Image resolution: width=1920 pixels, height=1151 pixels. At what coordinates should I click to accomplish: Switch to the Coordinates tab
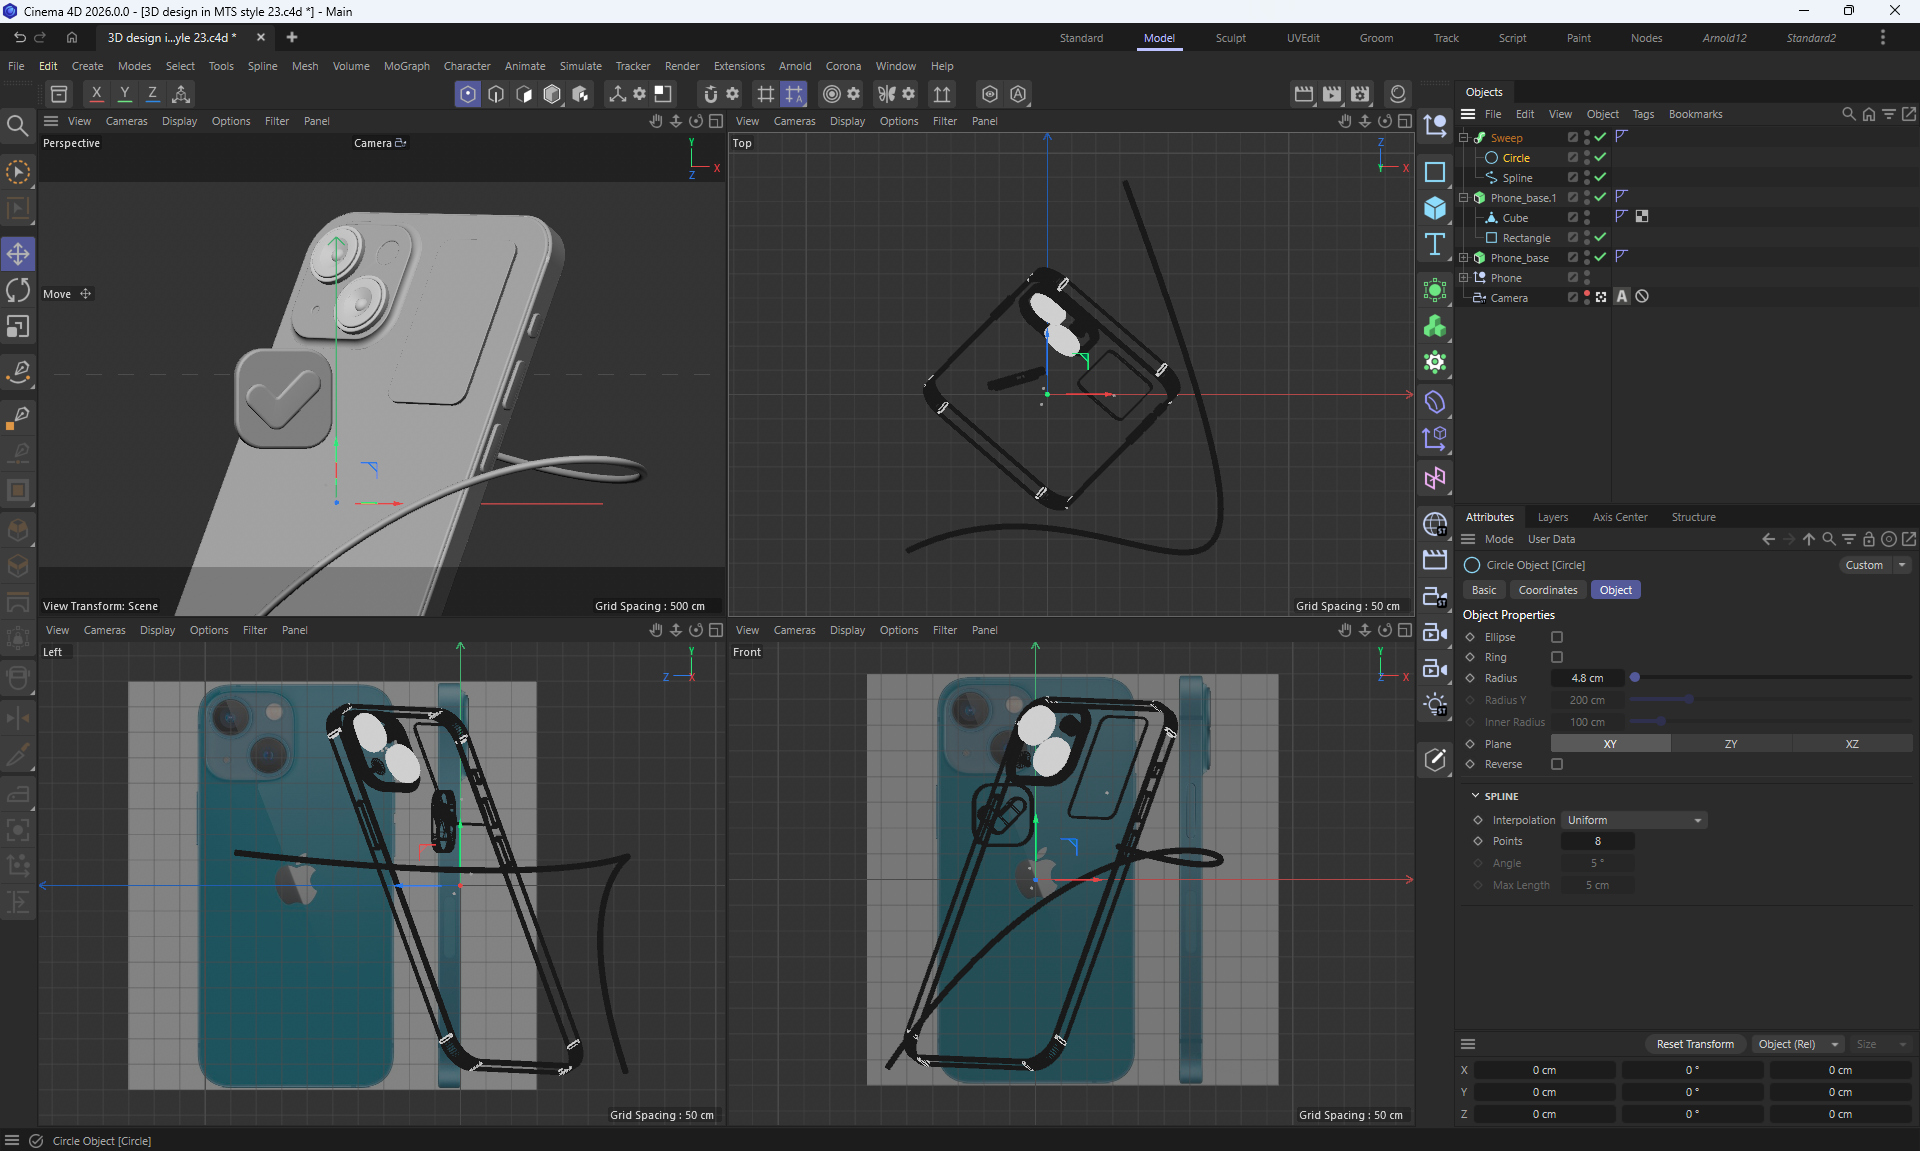pos(1547,590)
